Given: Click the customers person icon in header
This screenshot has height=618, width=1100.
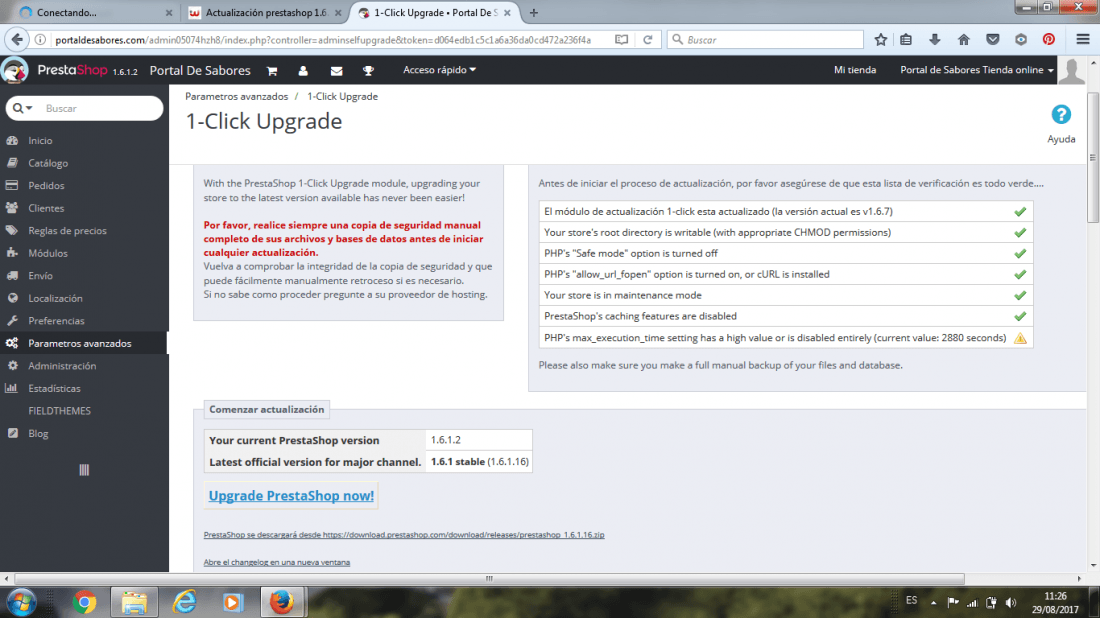Looking at the screenshot, I should [x=303, y=71].
